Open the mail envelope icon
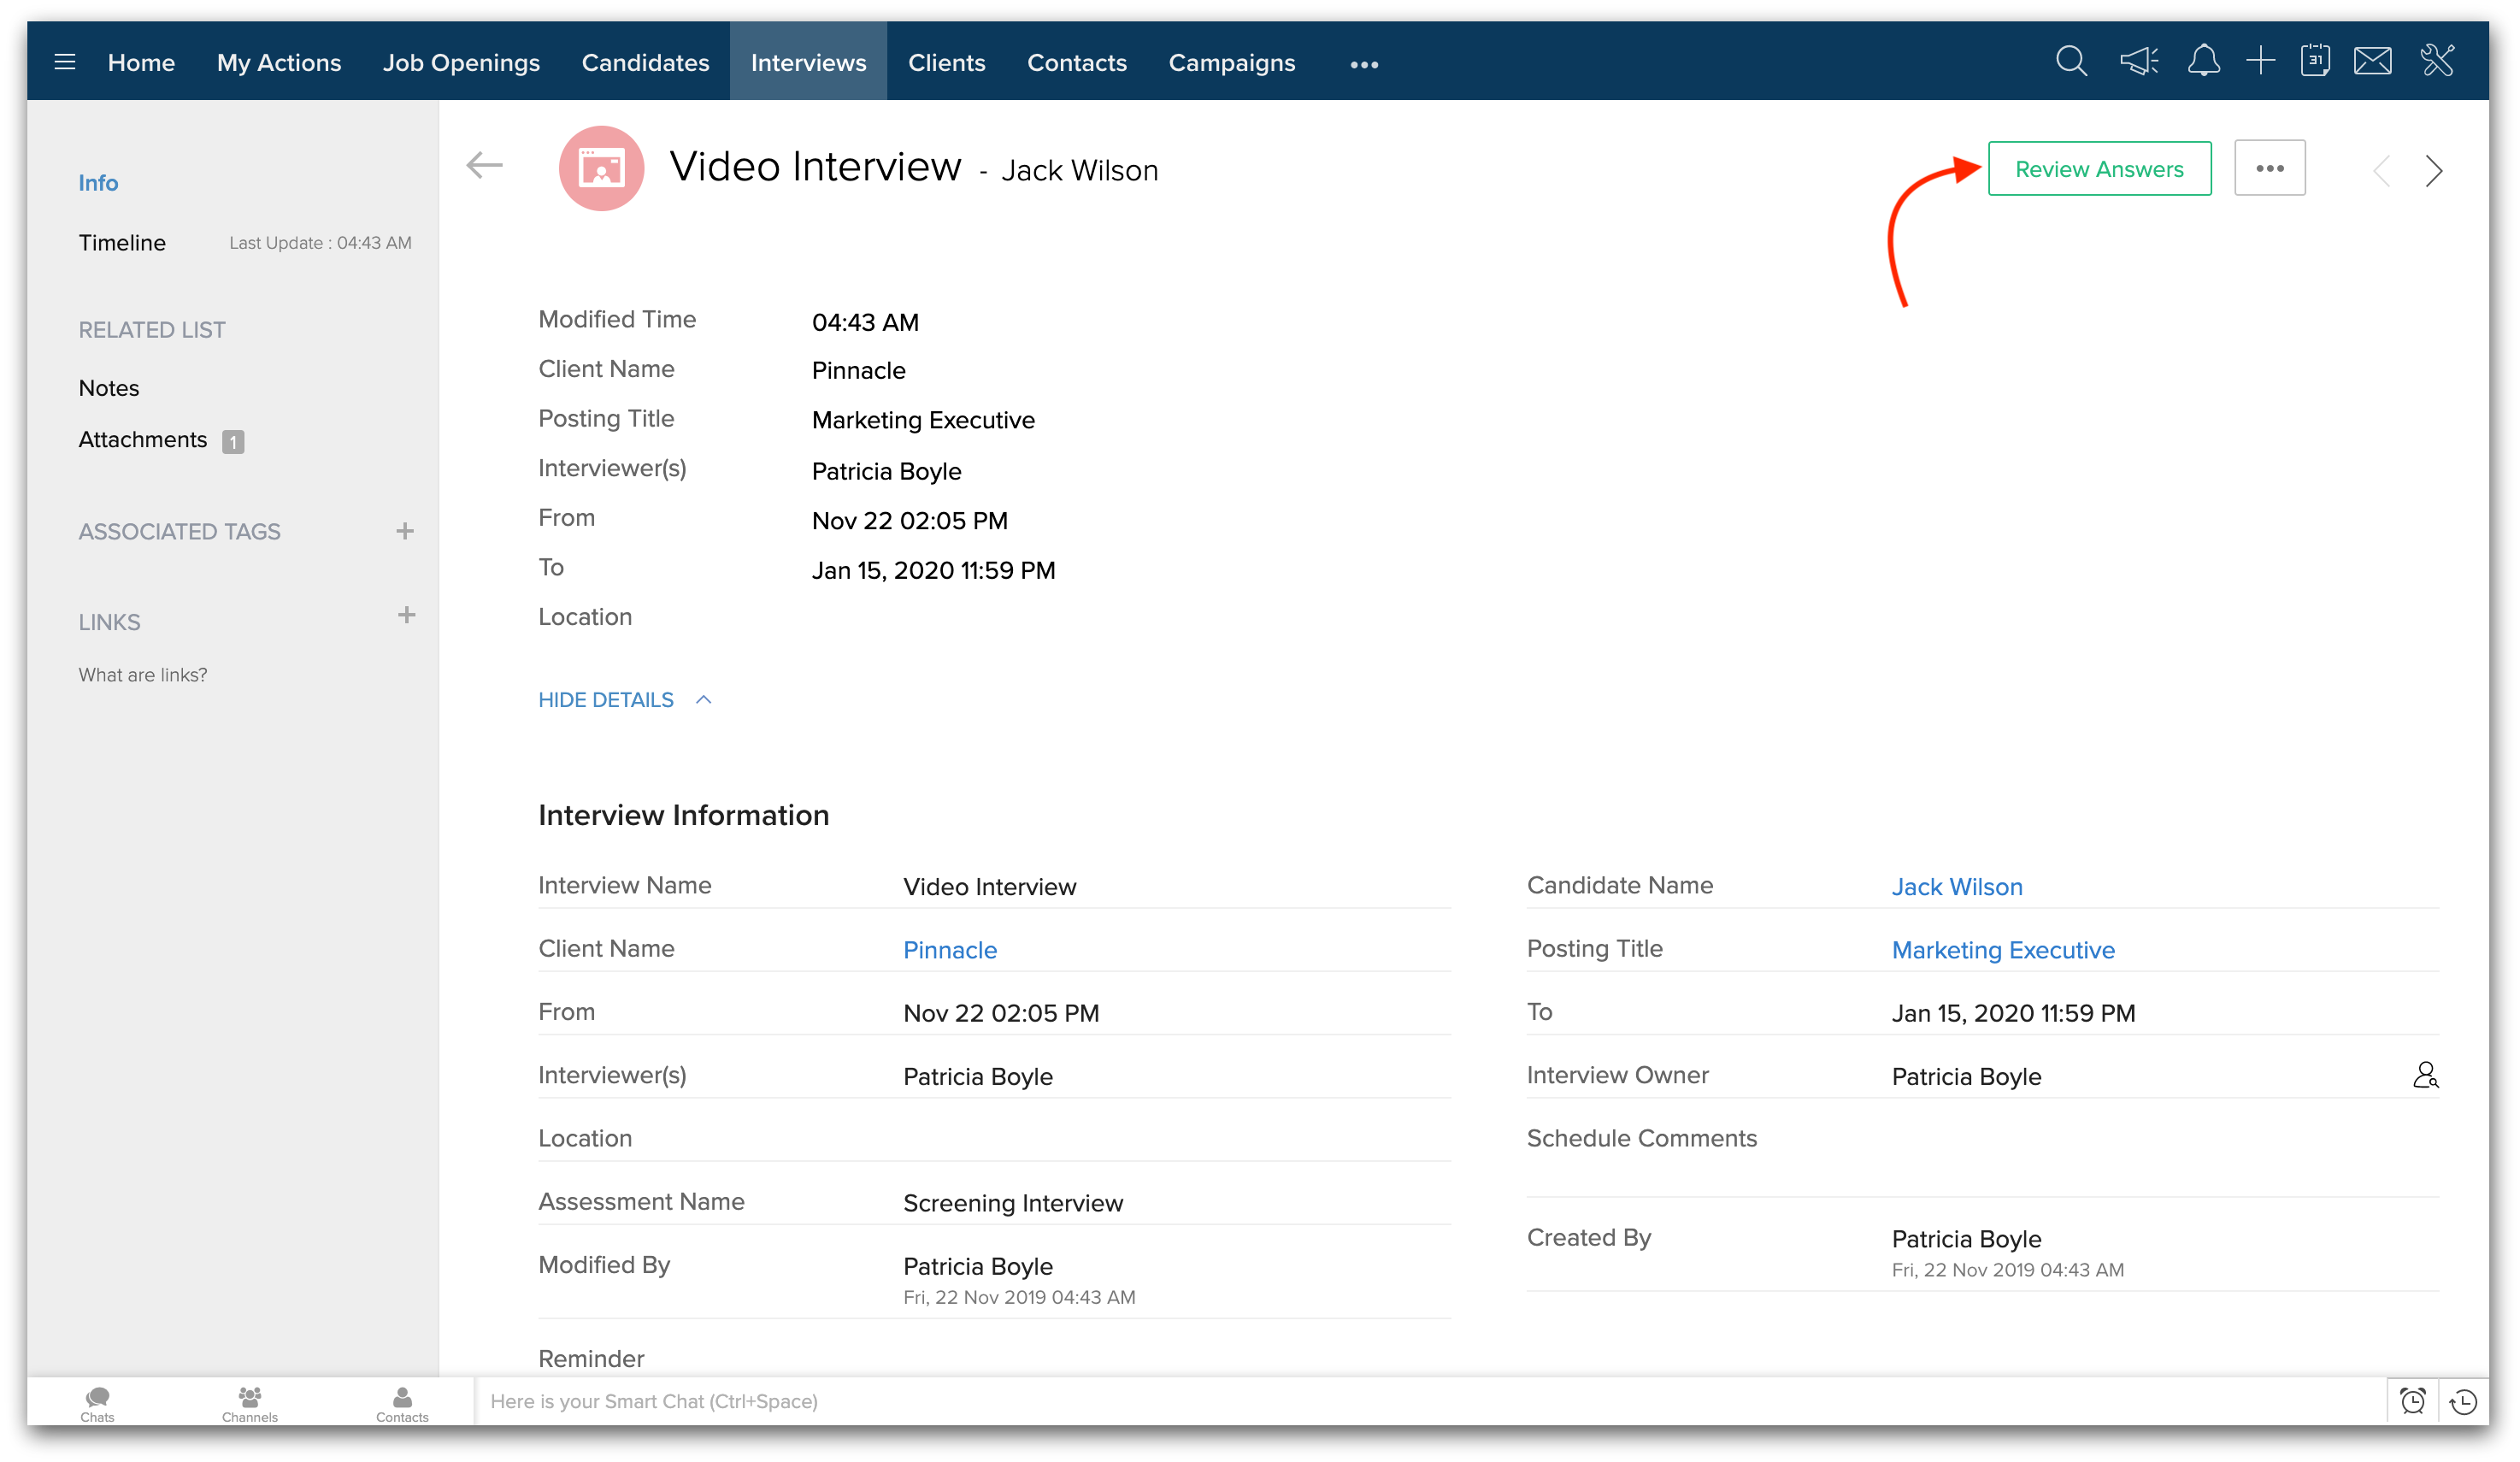This screenshot has width=2520, height=1462. tap(2373, 62)
